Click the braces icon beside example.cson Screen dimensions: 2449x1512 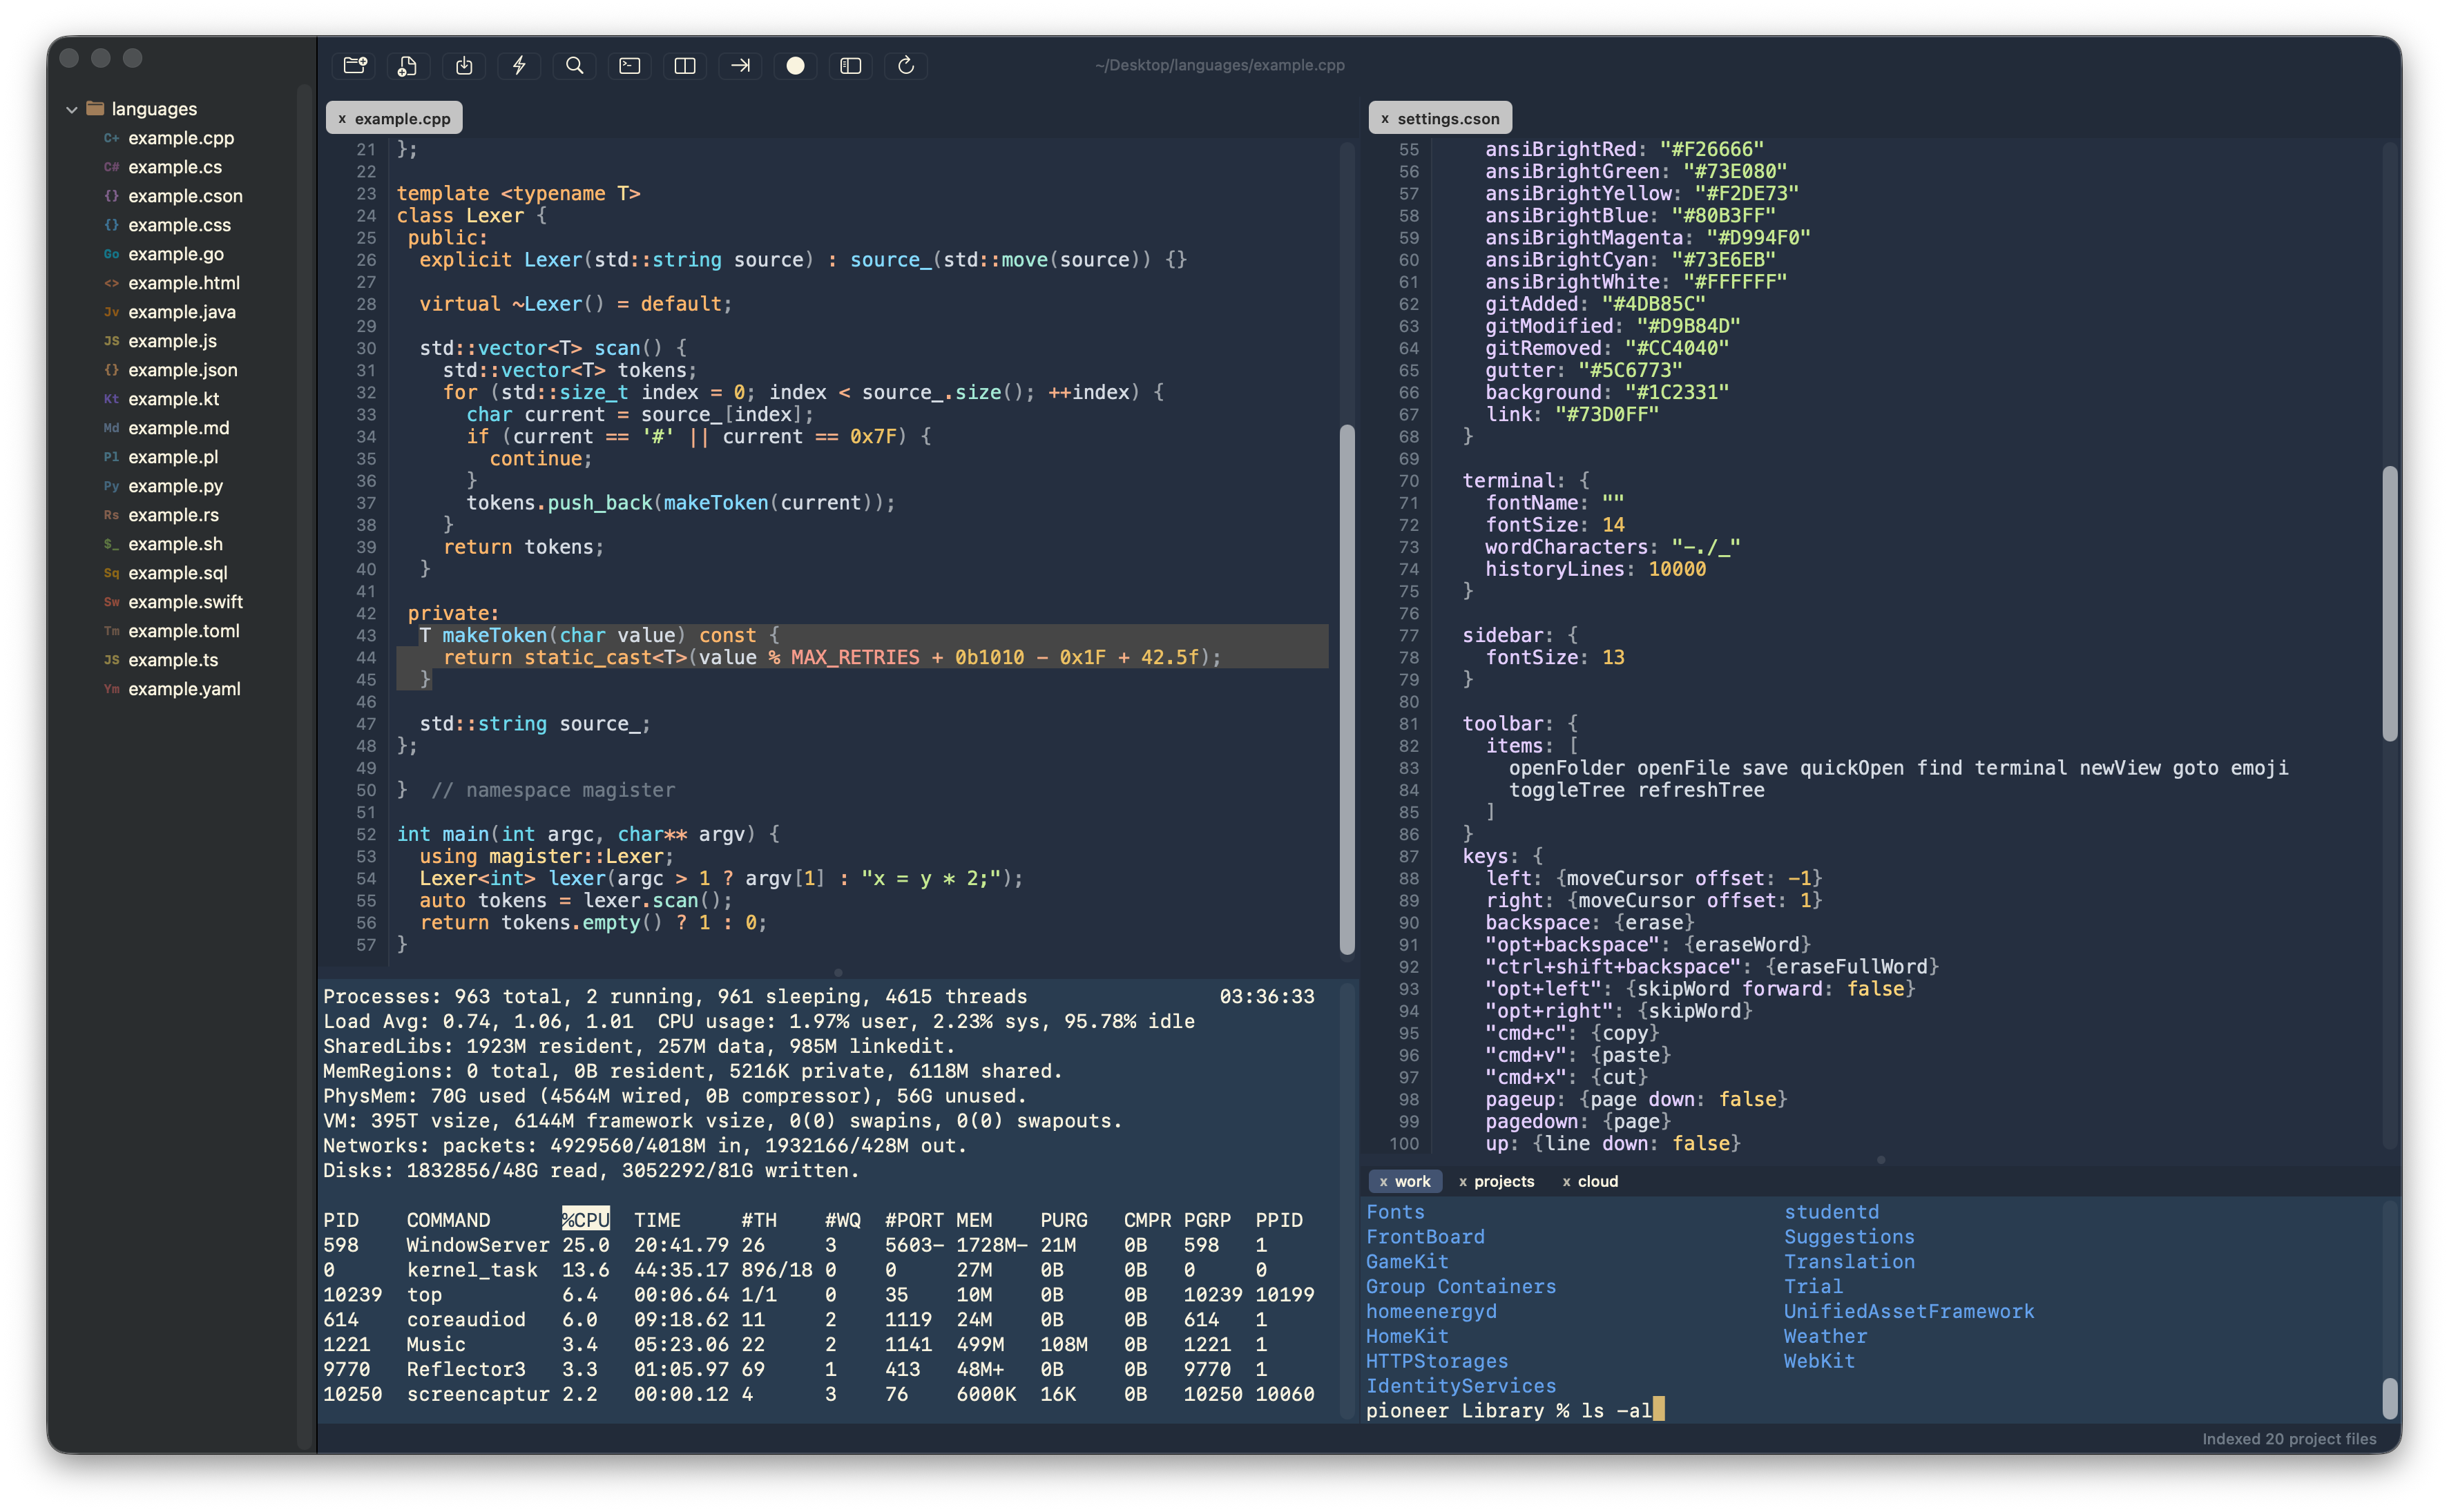coord(111,196)
